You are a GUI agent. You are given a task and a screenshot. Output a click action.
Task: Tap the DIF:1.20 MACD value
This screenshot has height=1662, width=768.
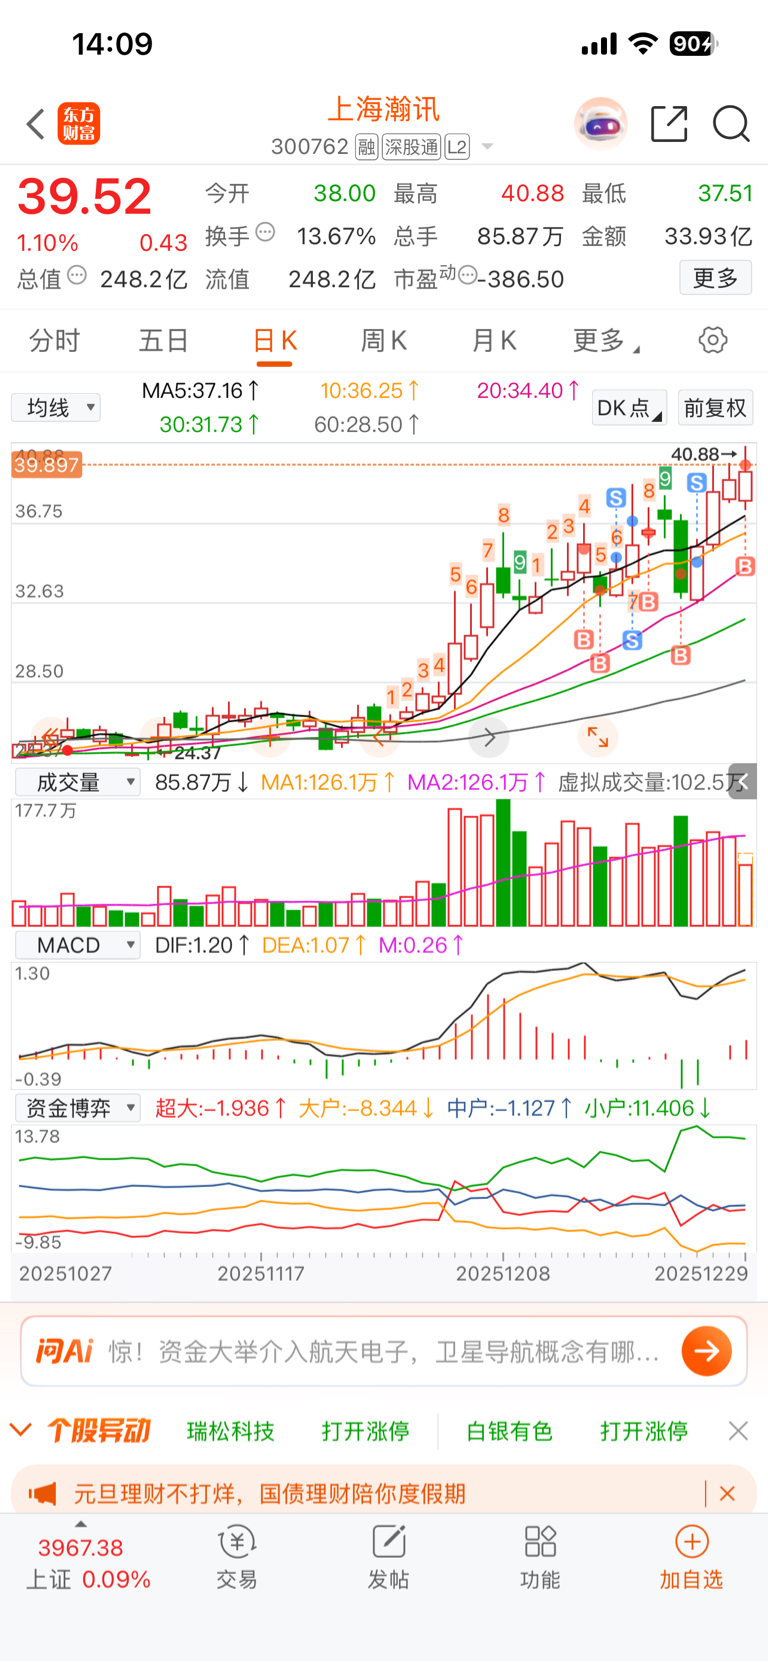click(203, 945)
